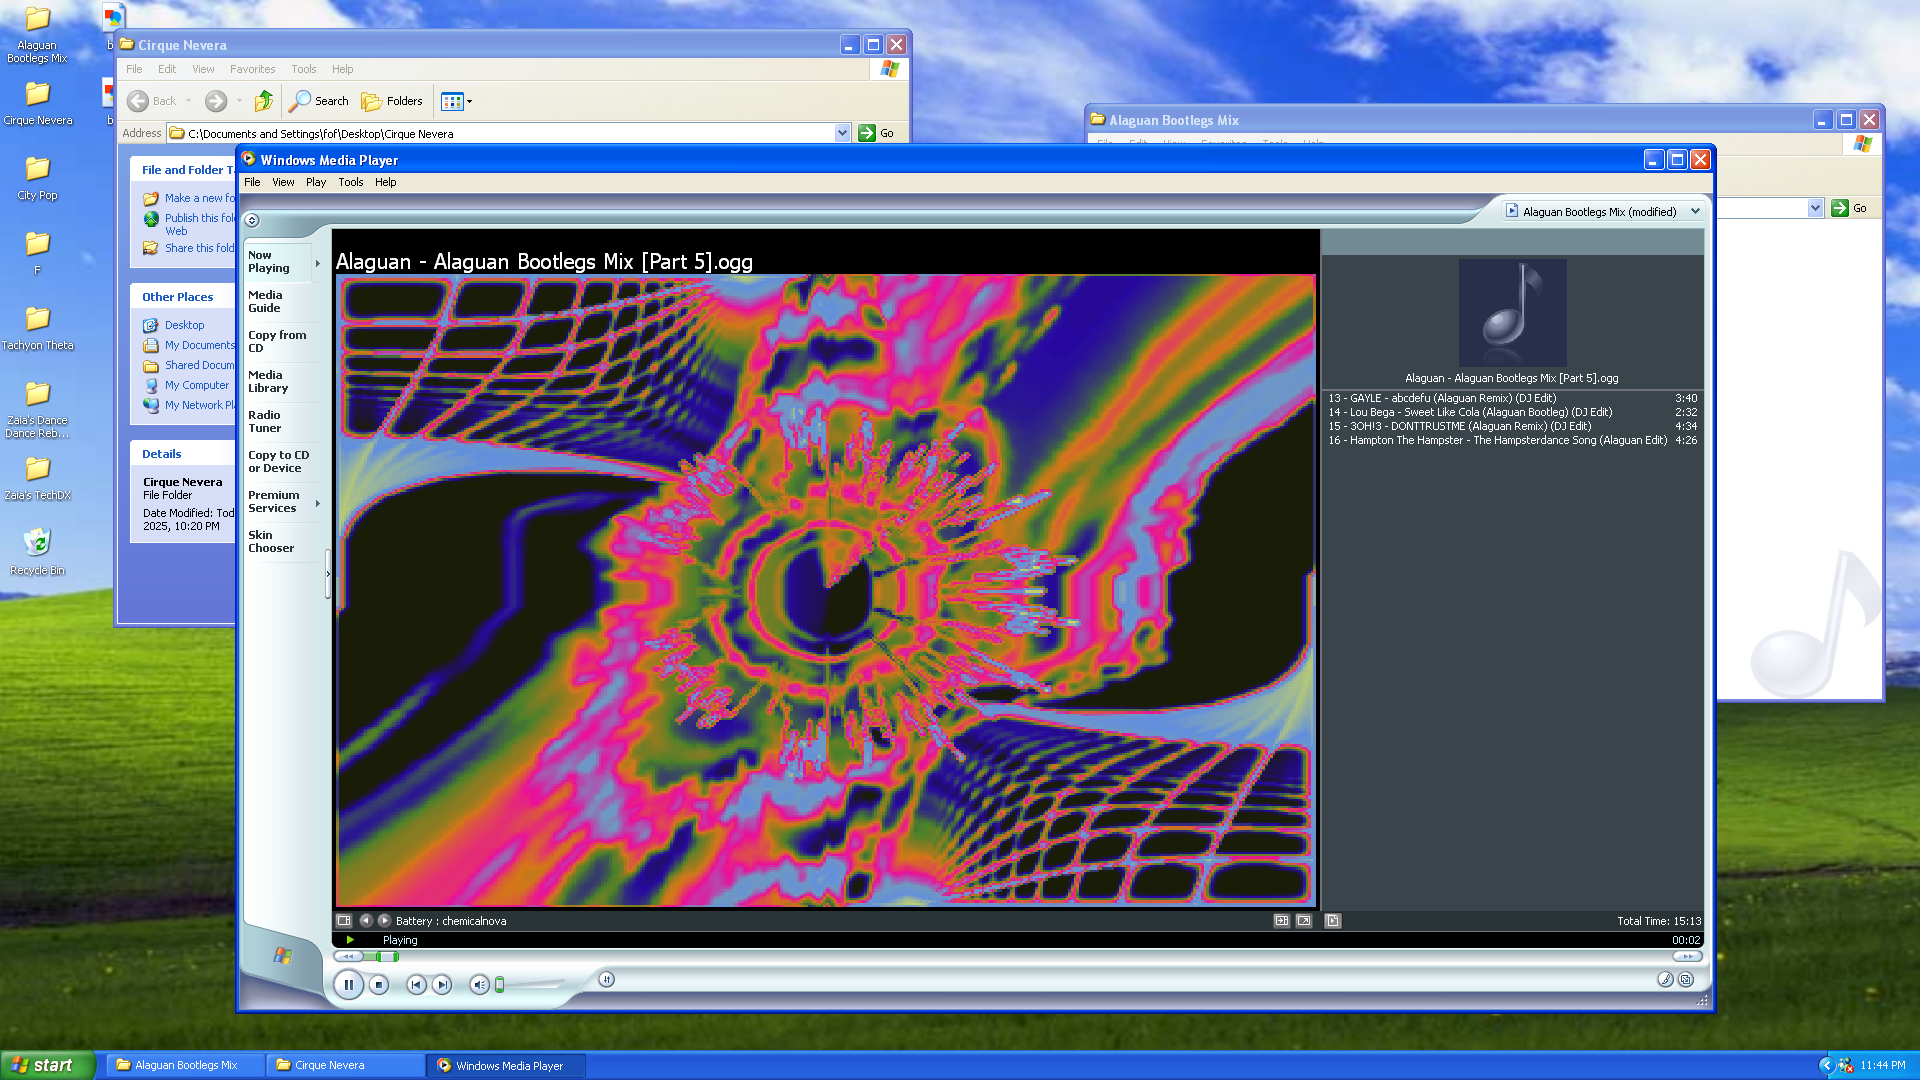
Task: Skip to the previous track
Action: pyautogui.click(x=416, y=985)
